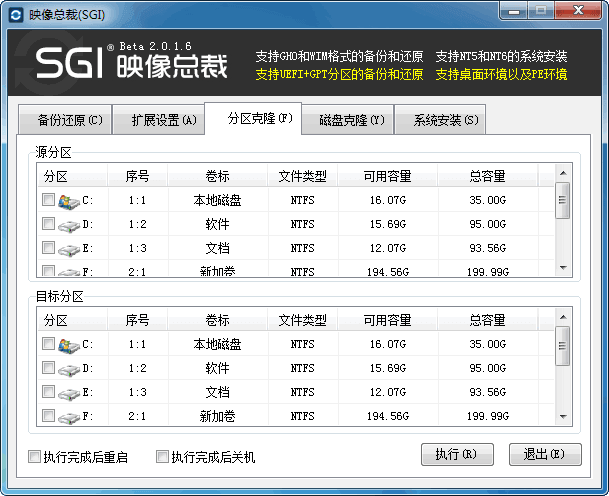Check the E: partition in source list
Screen dimensions: 609x496
coord(48,248)
